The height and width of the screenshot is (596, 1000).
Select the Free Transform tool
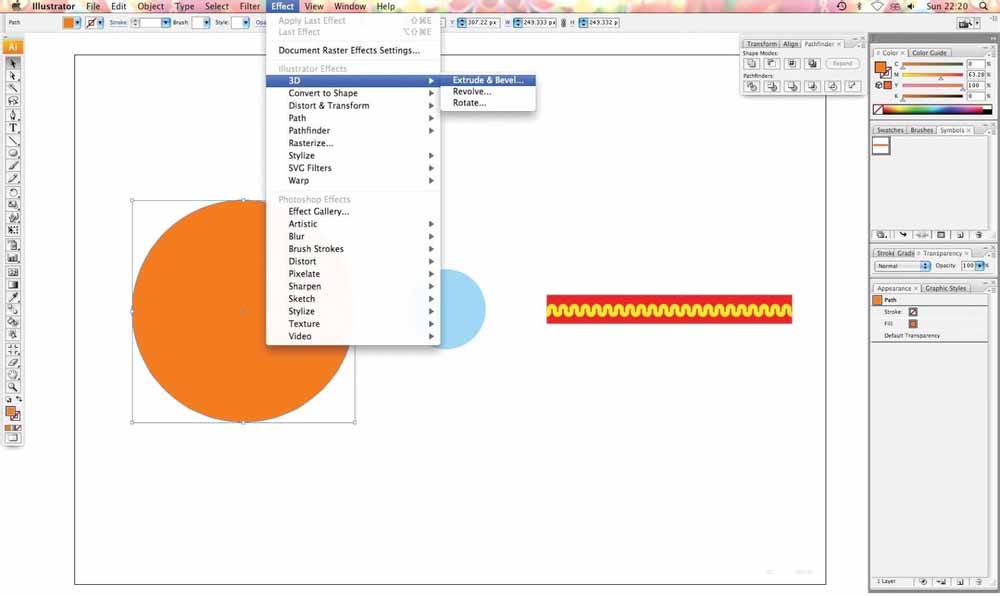click(x=13, y=230)
